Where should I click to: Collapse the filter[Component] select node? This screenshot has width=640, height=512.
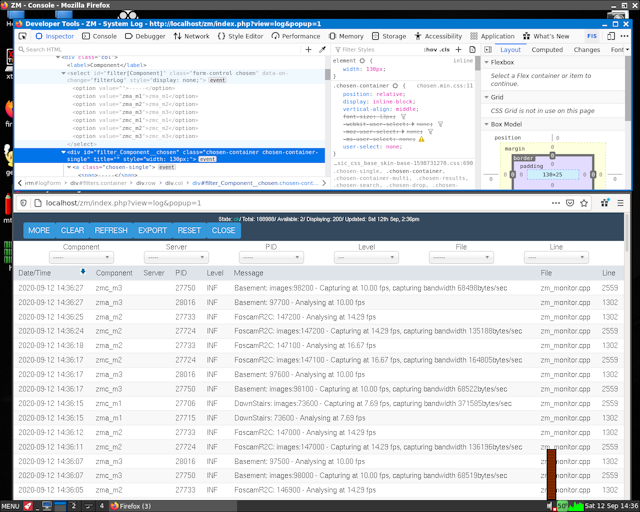63,73
